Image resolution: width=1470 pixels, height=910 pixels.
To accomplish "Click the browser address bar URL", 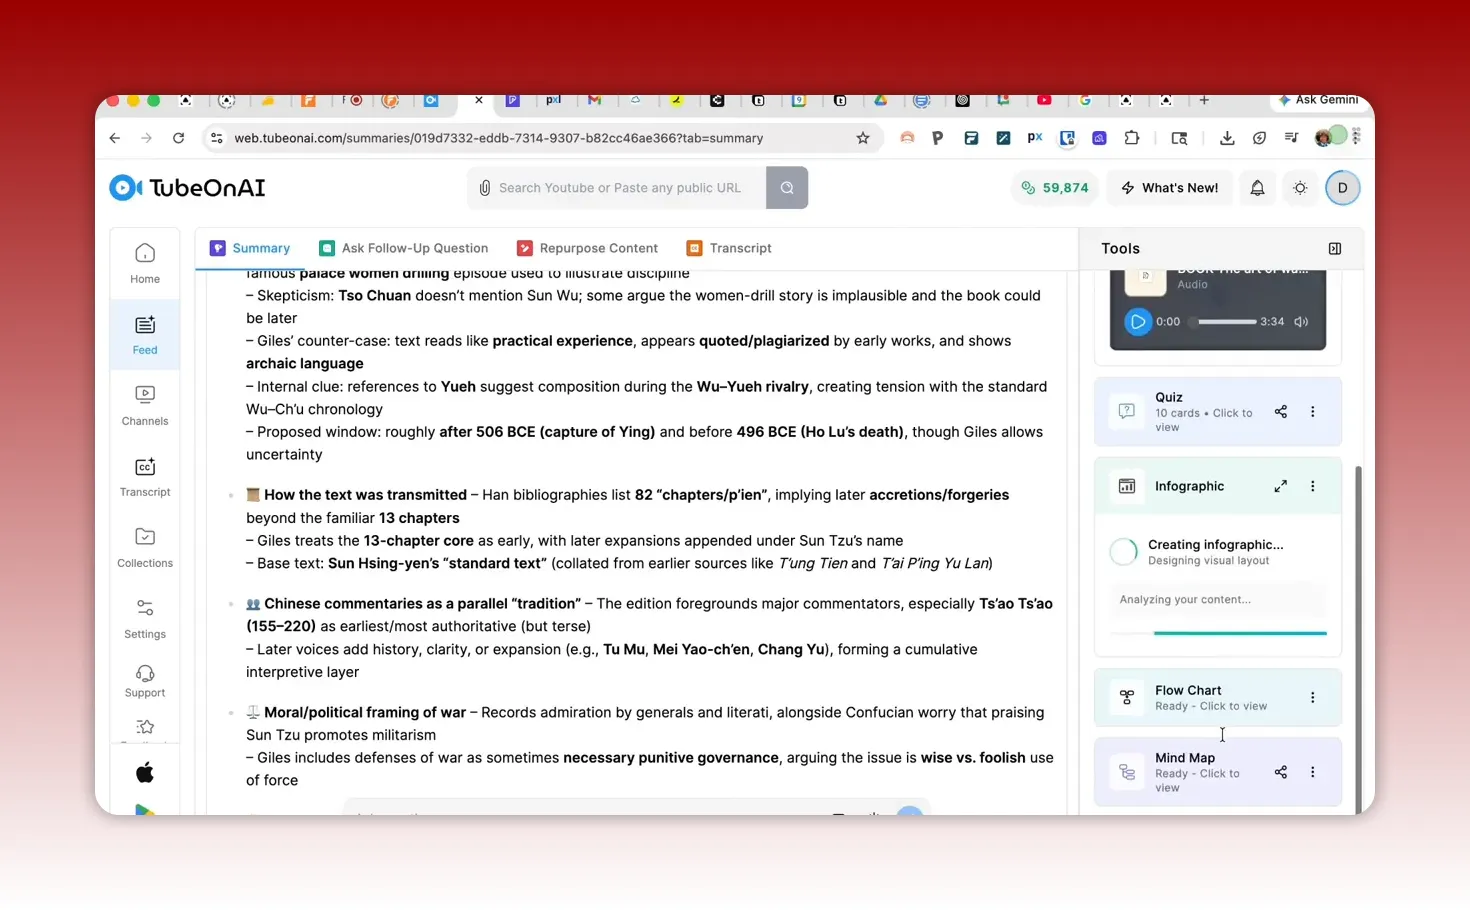I will coord(499,138).
